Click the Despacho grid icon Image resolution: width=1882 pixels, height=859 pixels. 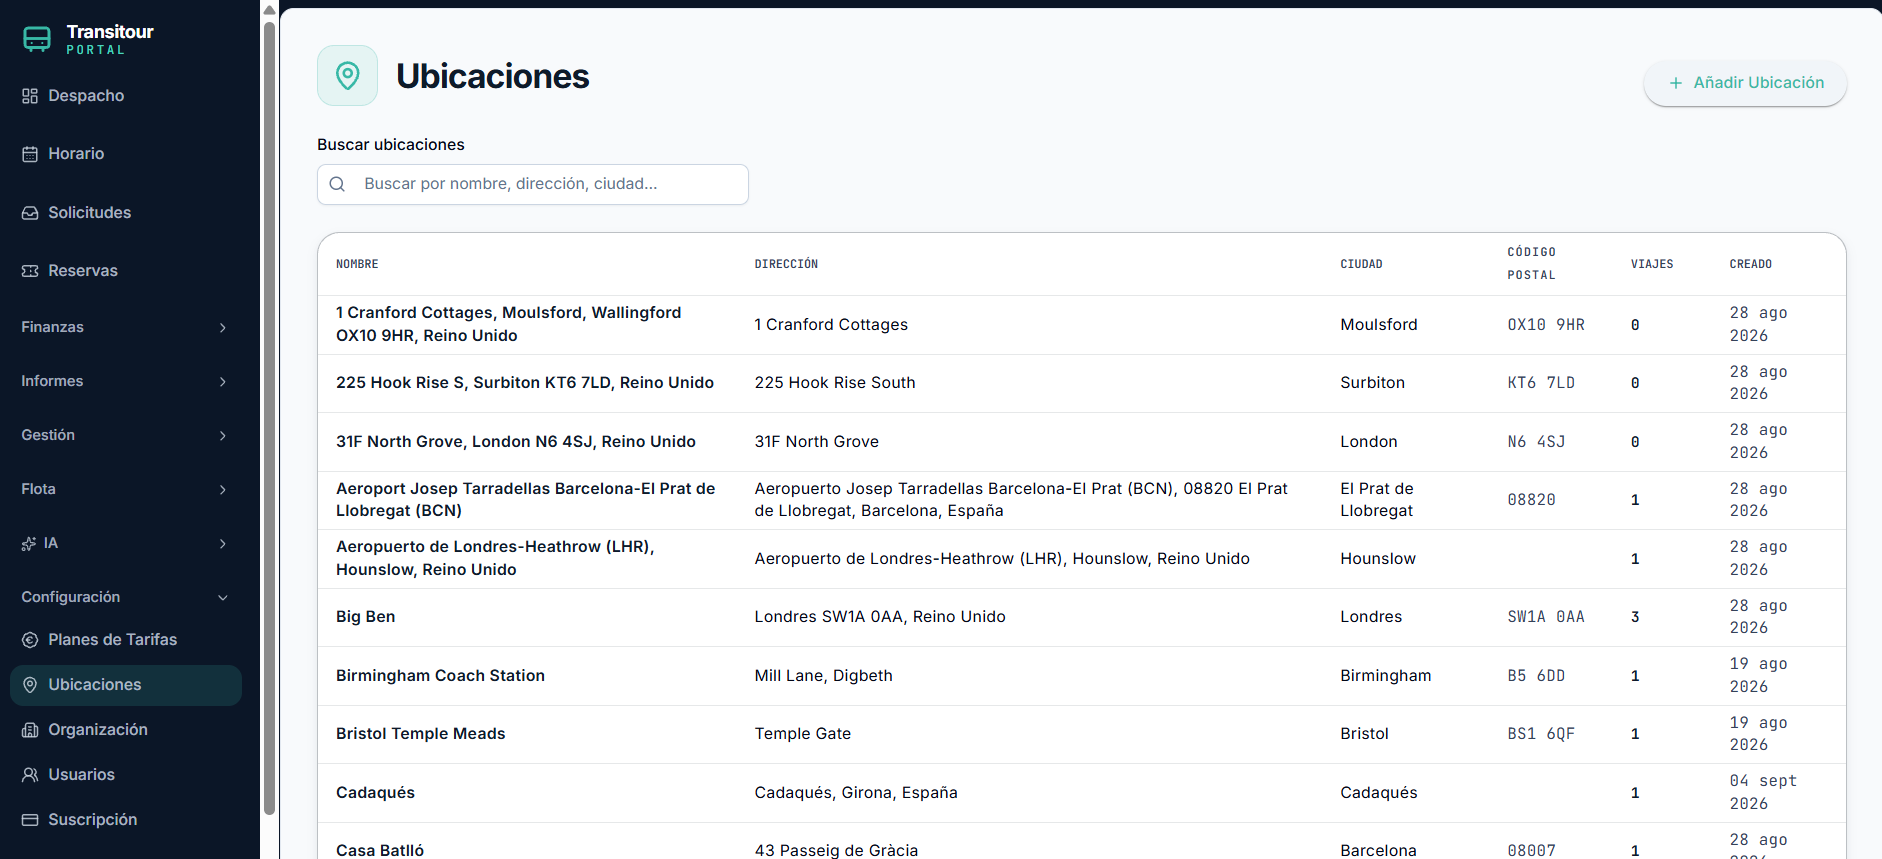pyautogui.click(x=30, y=96)
